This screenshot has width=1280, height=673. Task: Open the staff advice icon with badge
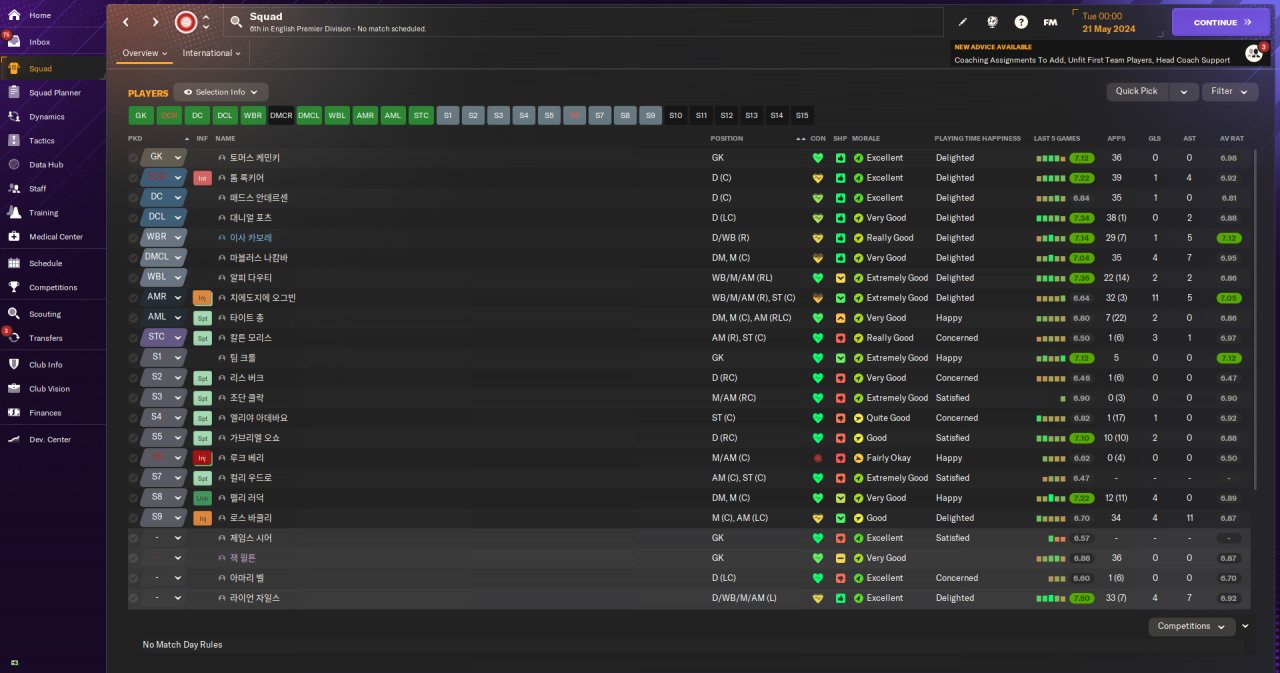[1254, 53]
